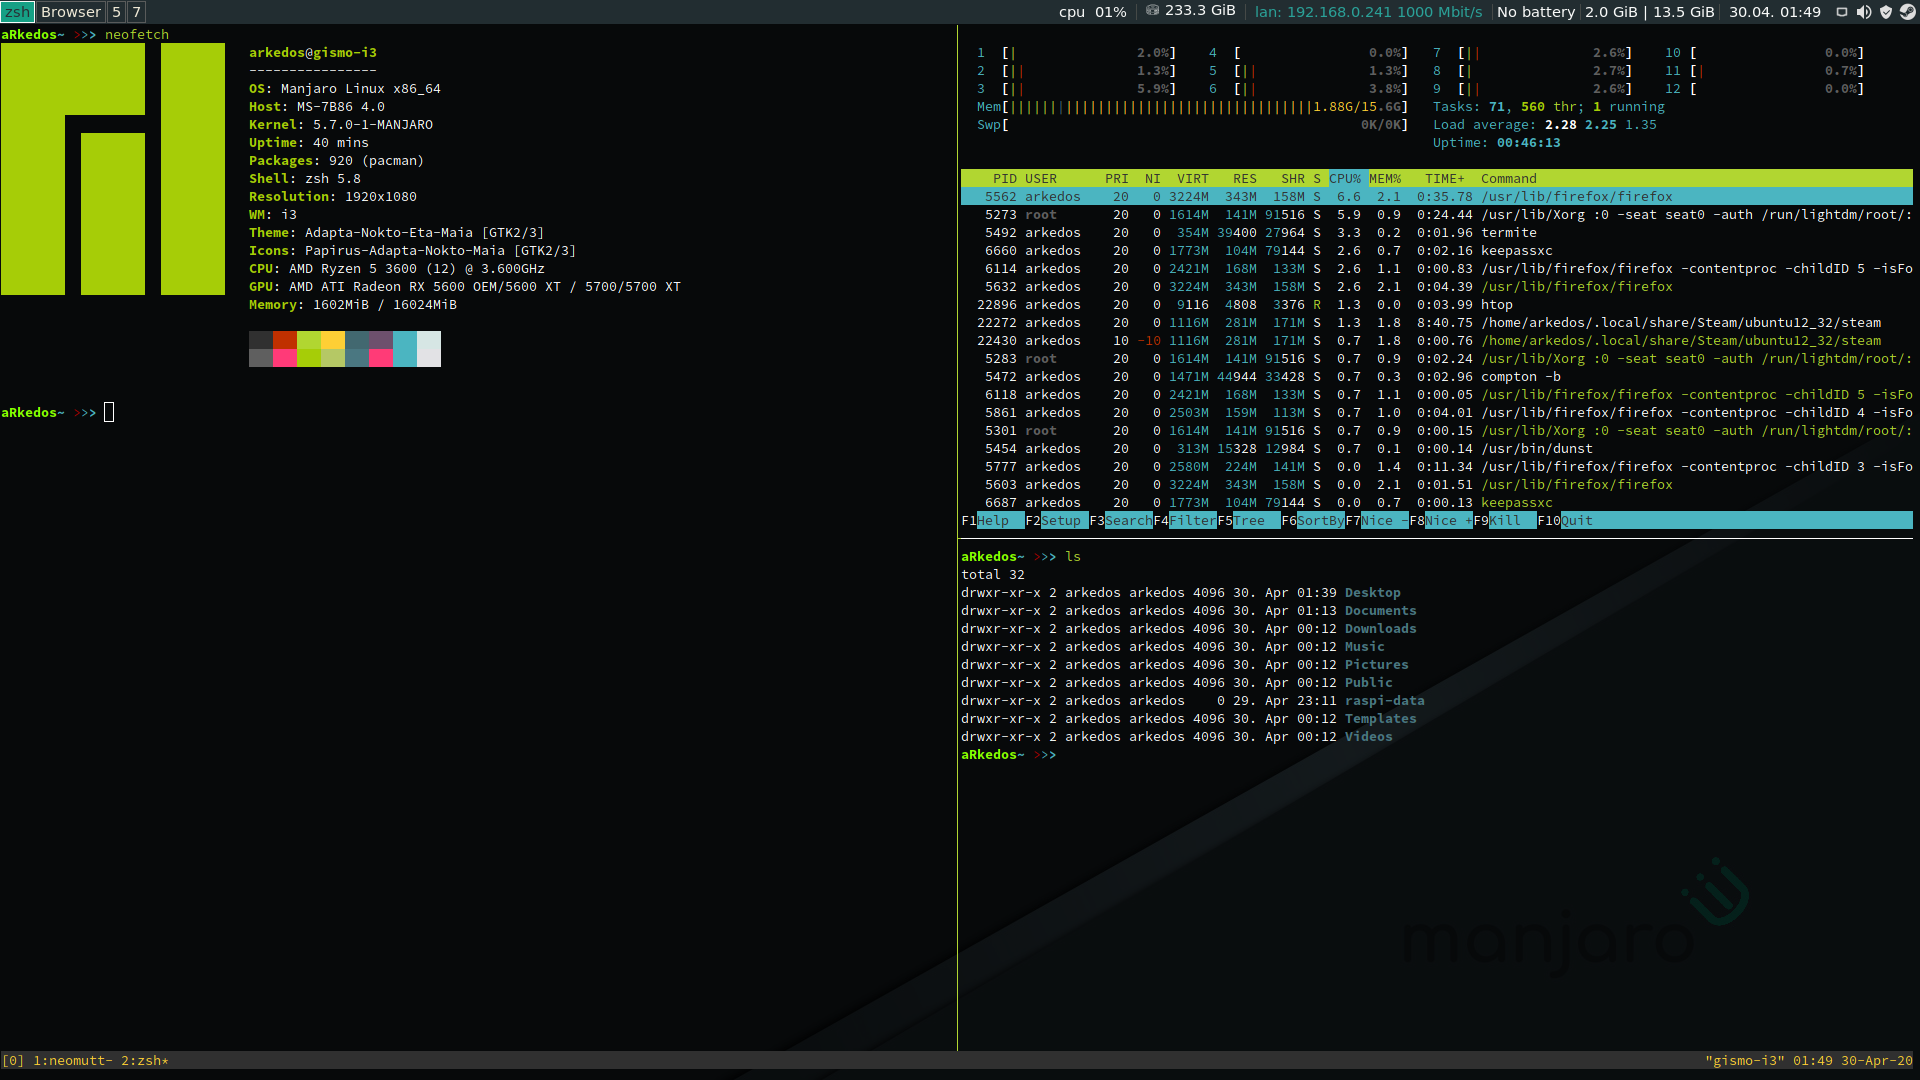Click the disk usage icon beside 233.3 GiB

(1152, 11)
